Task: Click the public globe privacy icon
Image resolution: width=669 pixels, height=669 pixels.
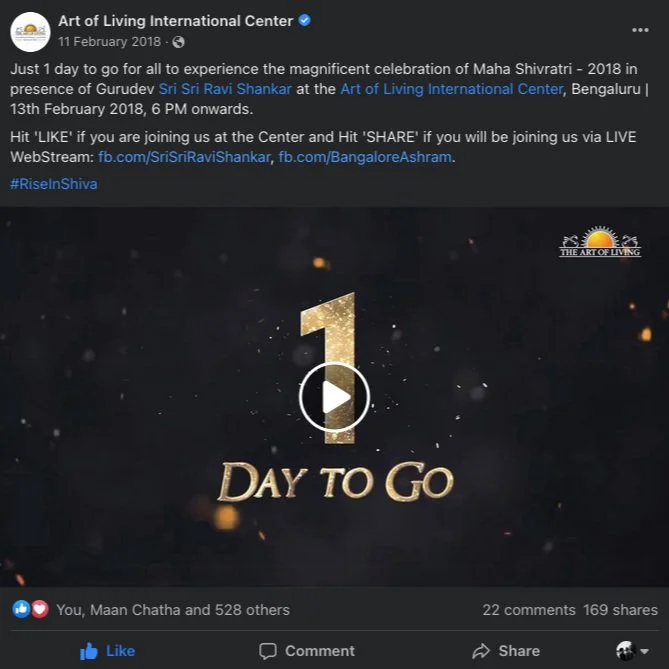Action: tap(178, 42)
